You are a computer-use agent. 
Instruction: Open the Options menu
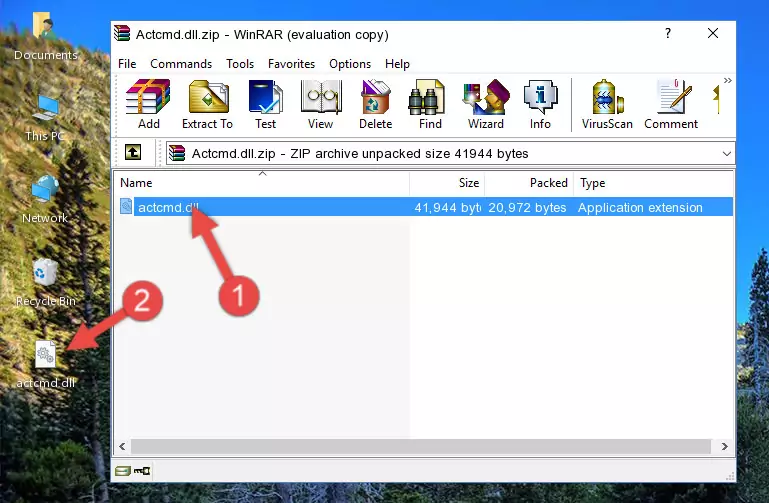[350, 64]
